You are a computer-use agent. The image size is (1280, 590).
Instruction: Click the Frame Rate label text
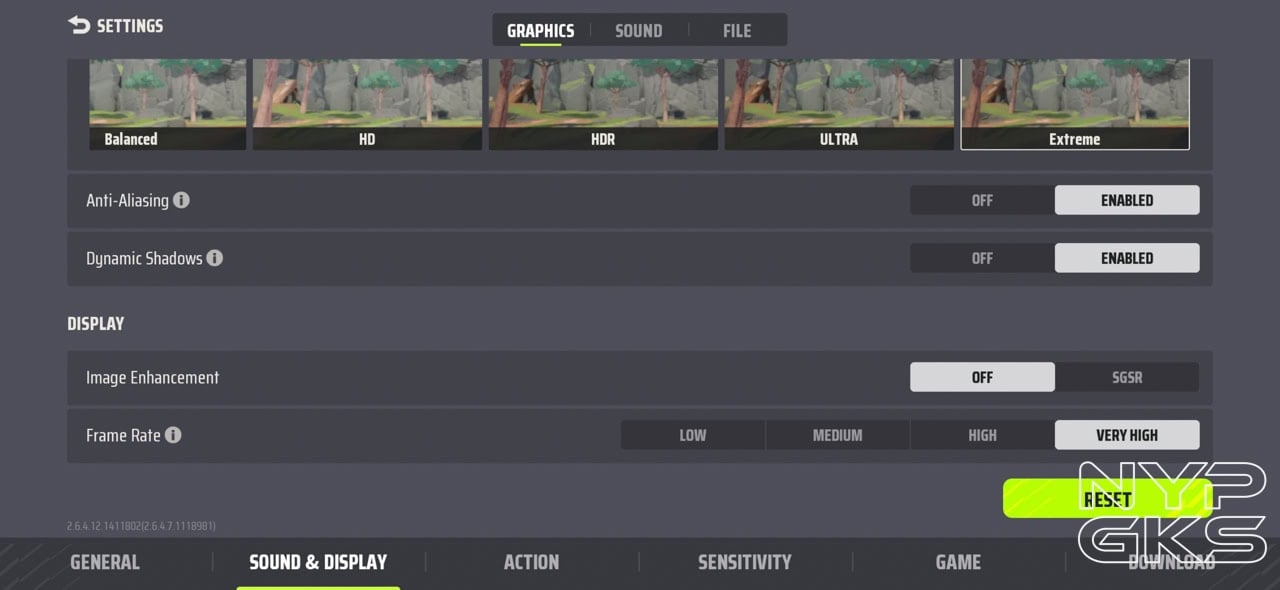[x=123, y=435]
